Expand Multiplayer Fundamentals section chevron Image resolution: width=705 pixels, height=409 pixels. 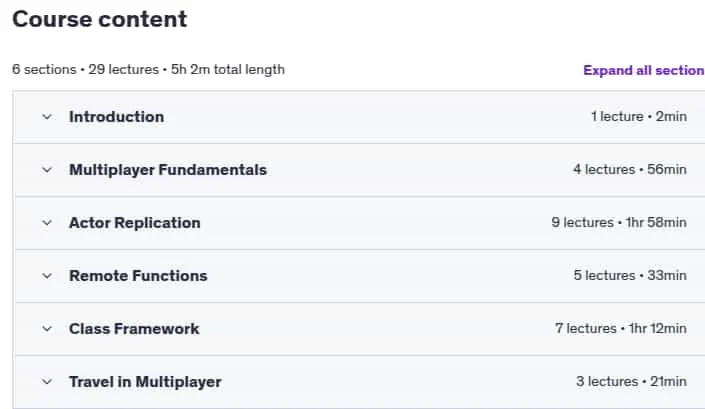[47, 170]
